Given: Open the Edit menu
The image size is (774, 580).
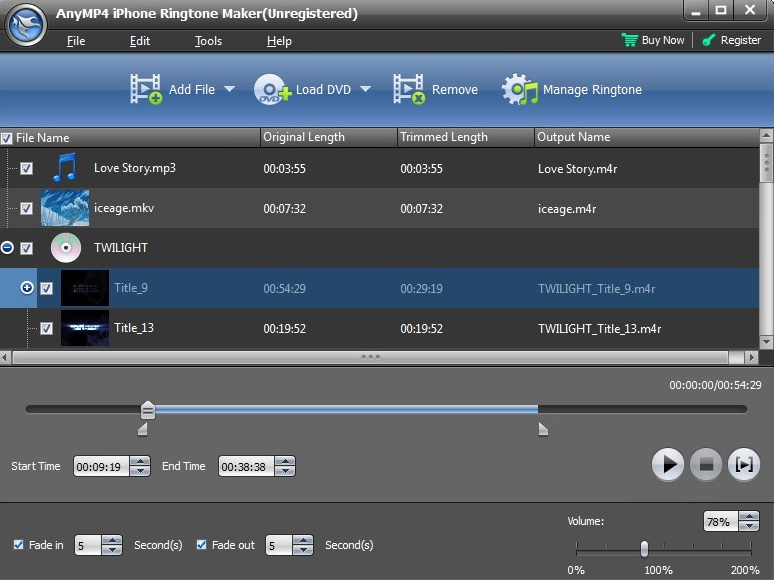Looking at the screenshot, I should [x=140, y=41].
